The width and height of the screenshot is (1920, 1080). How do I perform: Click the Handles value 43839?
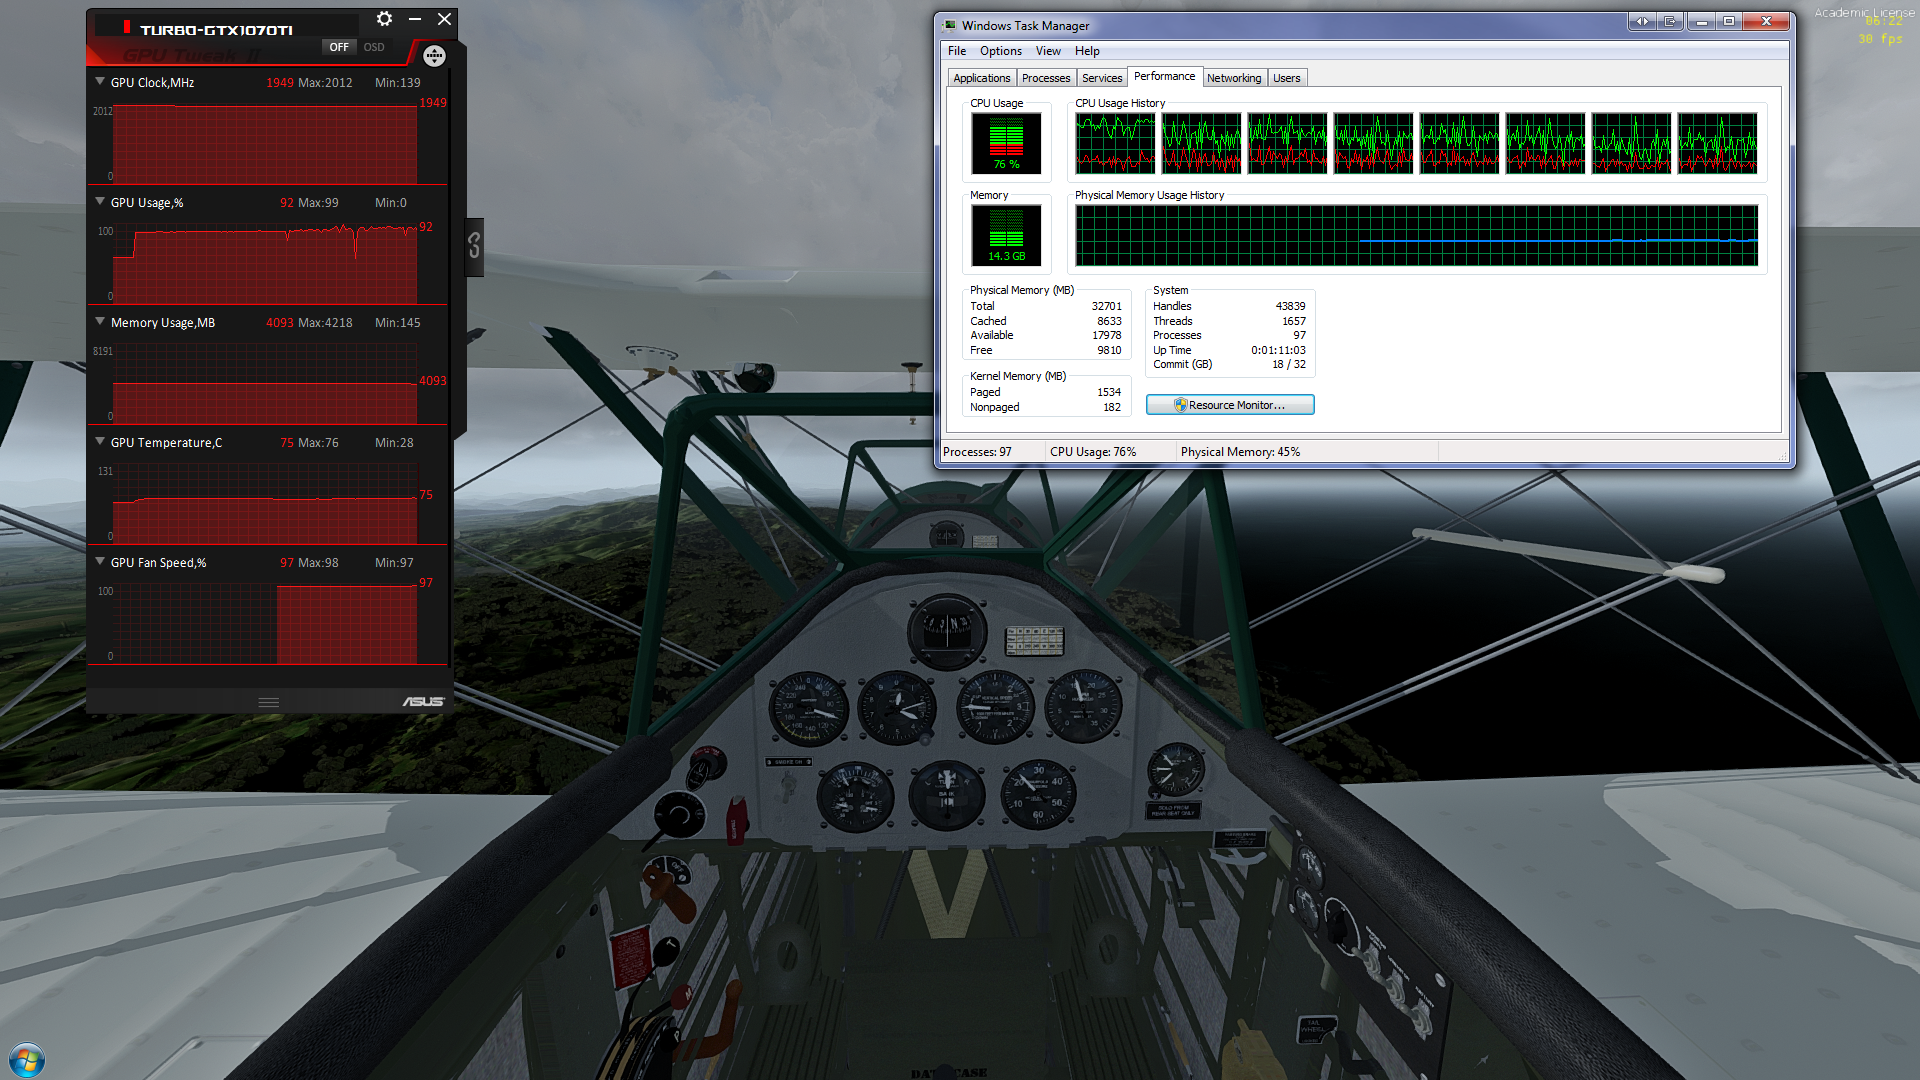pos(1290,306)
